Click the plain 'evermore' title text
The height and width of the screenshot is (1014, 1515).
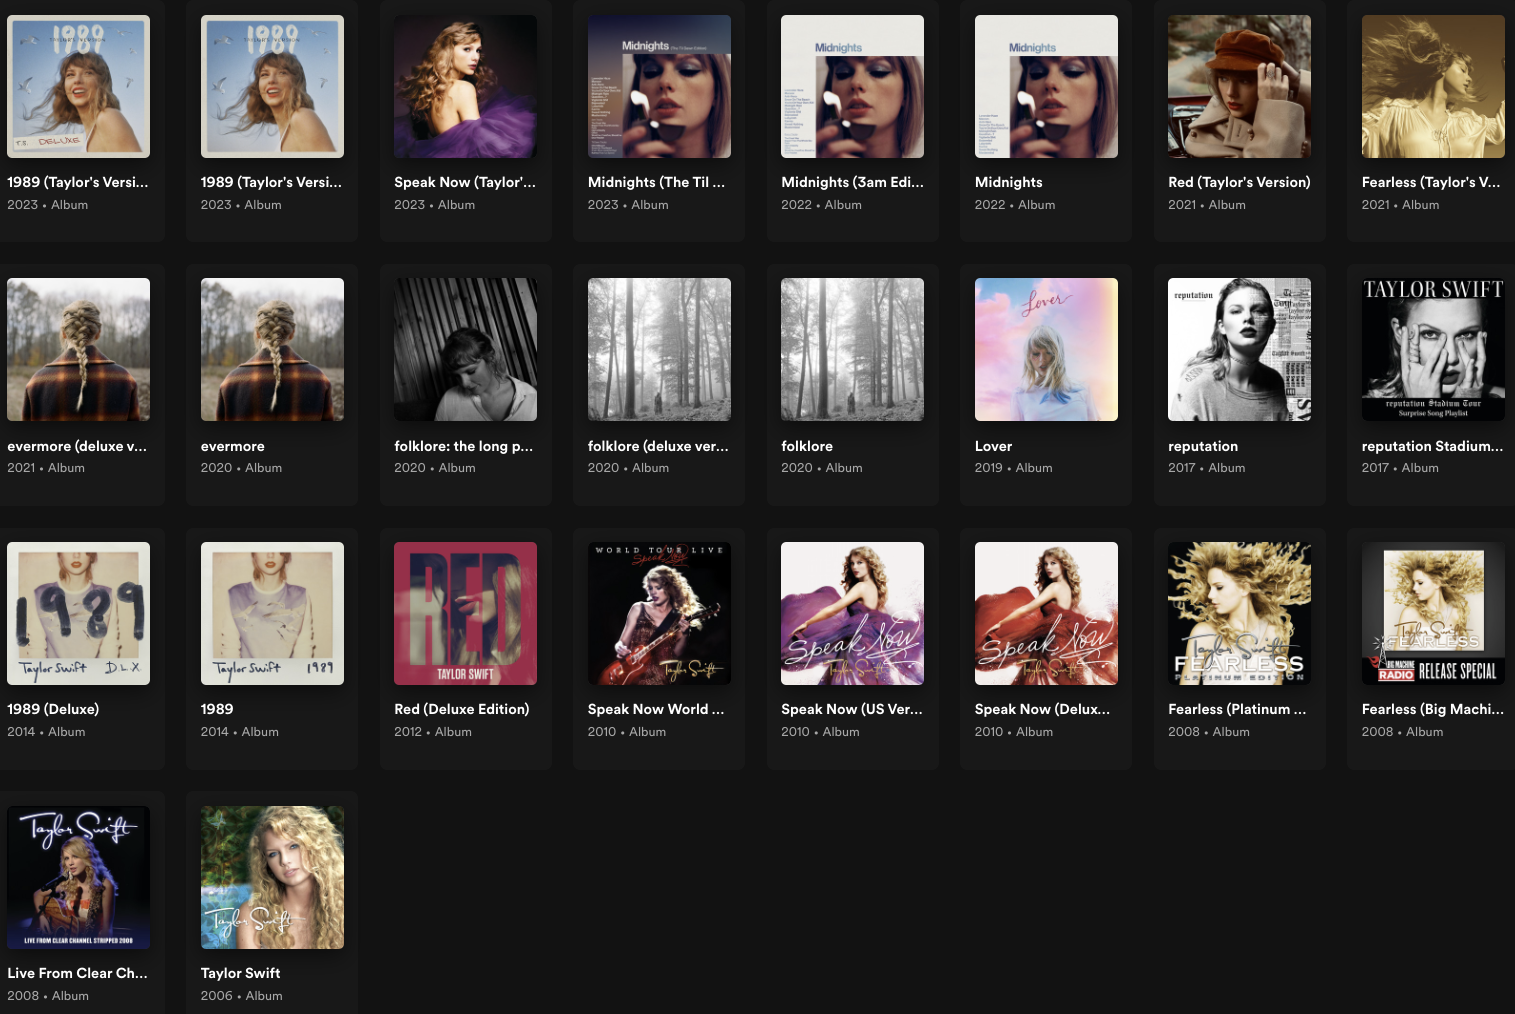(x=233, y=446)
